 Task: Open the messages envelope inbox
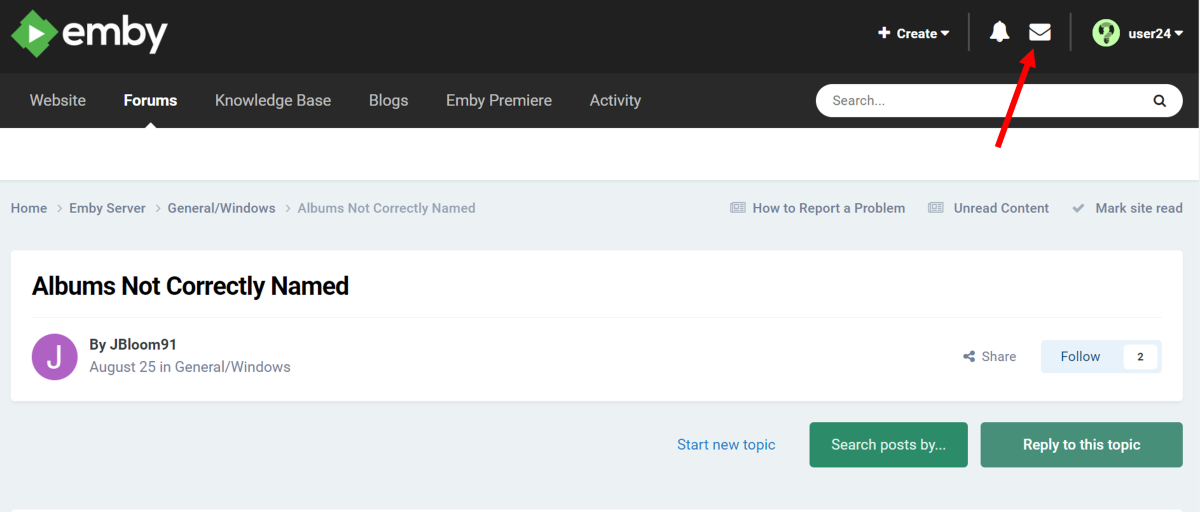point(1040,33)
